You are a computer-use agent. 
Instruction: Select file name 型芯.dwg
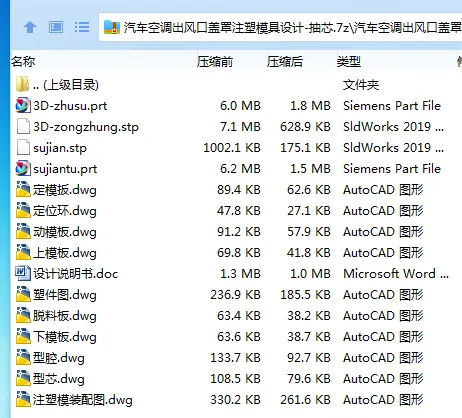coord(59,379)
